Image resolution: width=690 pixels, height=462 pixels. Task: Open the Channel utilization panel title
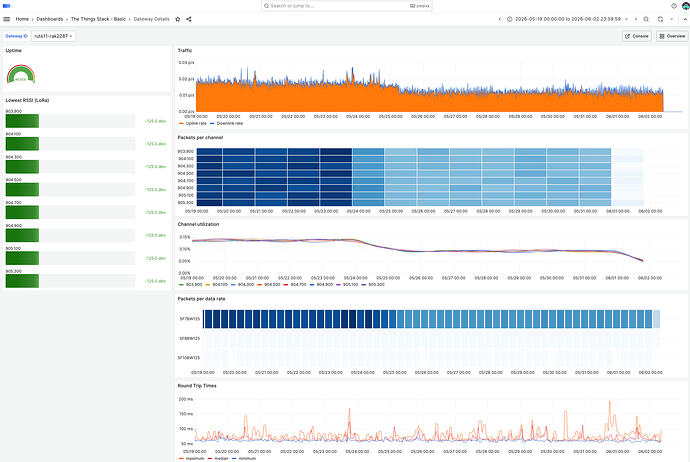[x=198, y=224]
